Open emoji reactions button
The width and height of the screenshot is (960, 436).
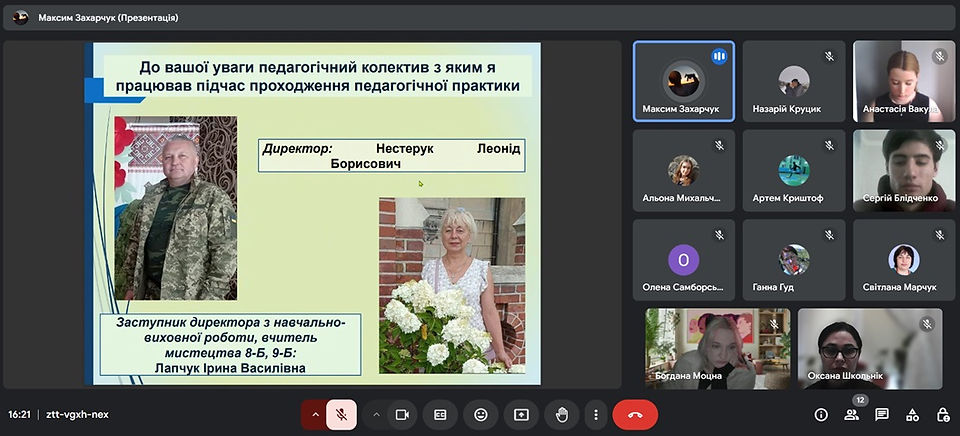[481, 415]
